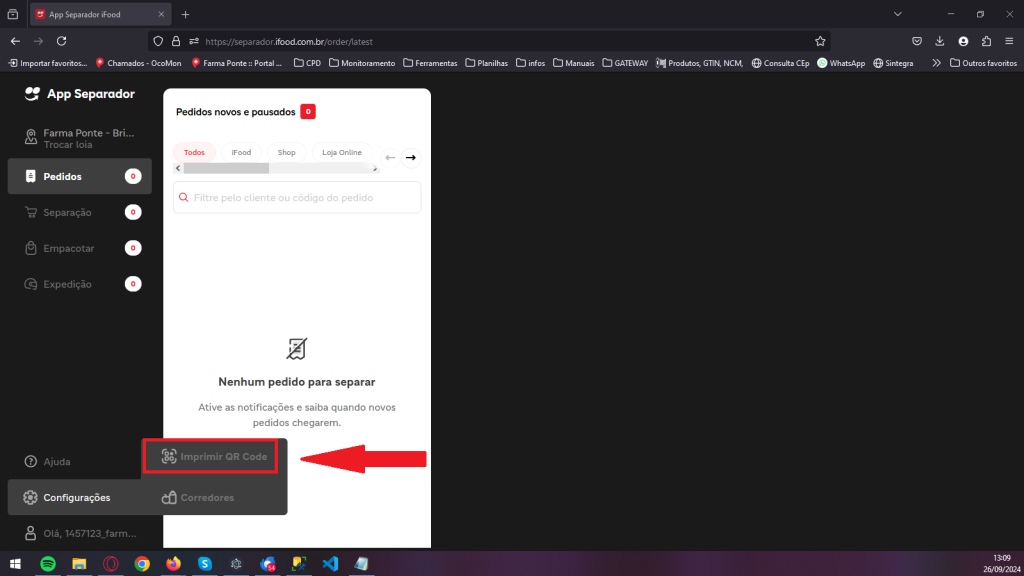Open browser extensions menu
This screenshot has height=576, width=1024.
click(x=986, y=41)
